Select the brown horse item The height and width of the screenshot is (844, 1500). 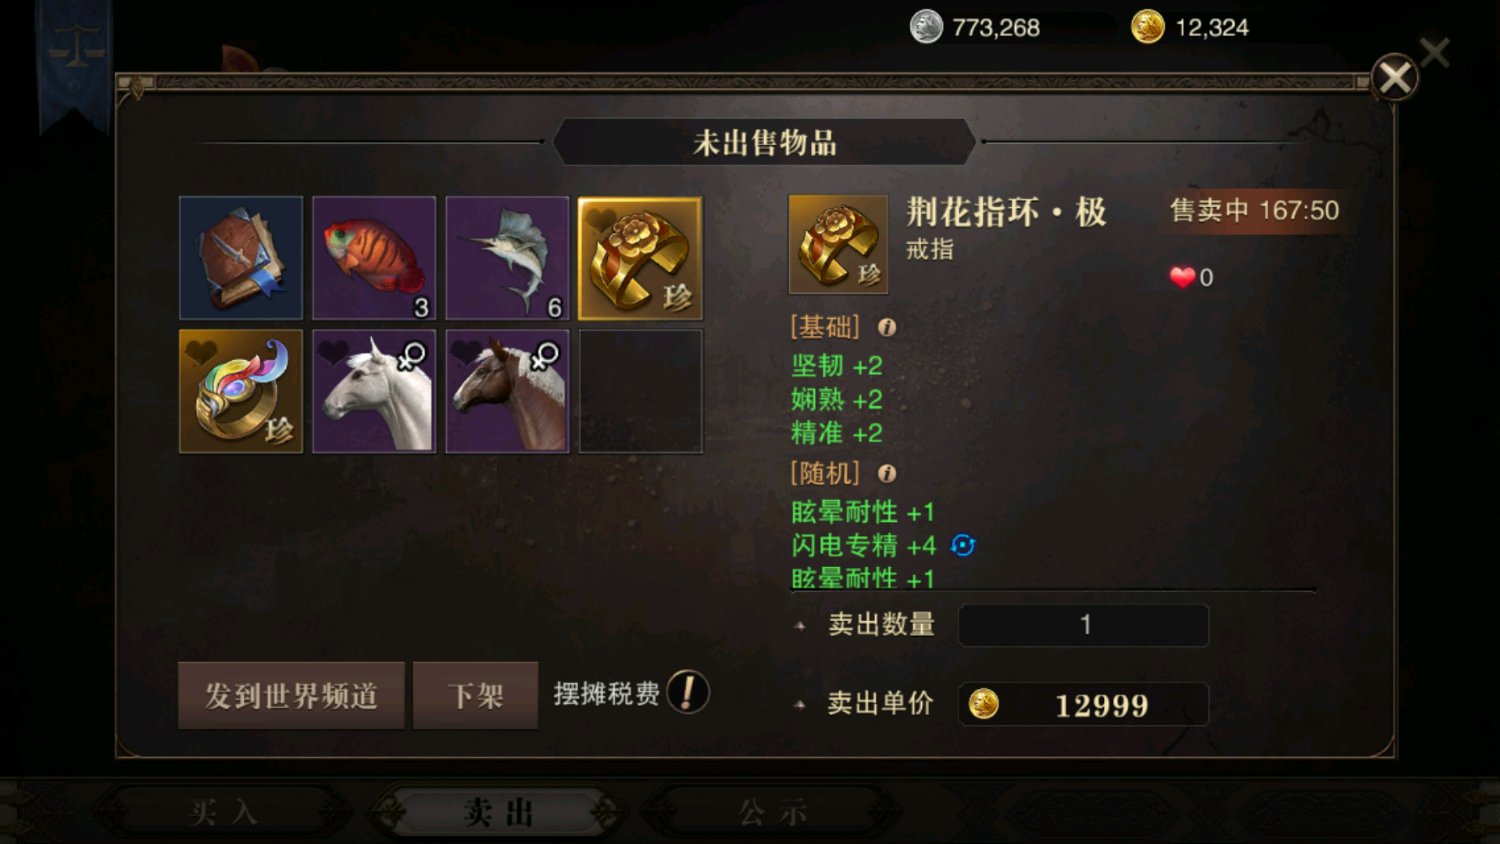[507, 391]
